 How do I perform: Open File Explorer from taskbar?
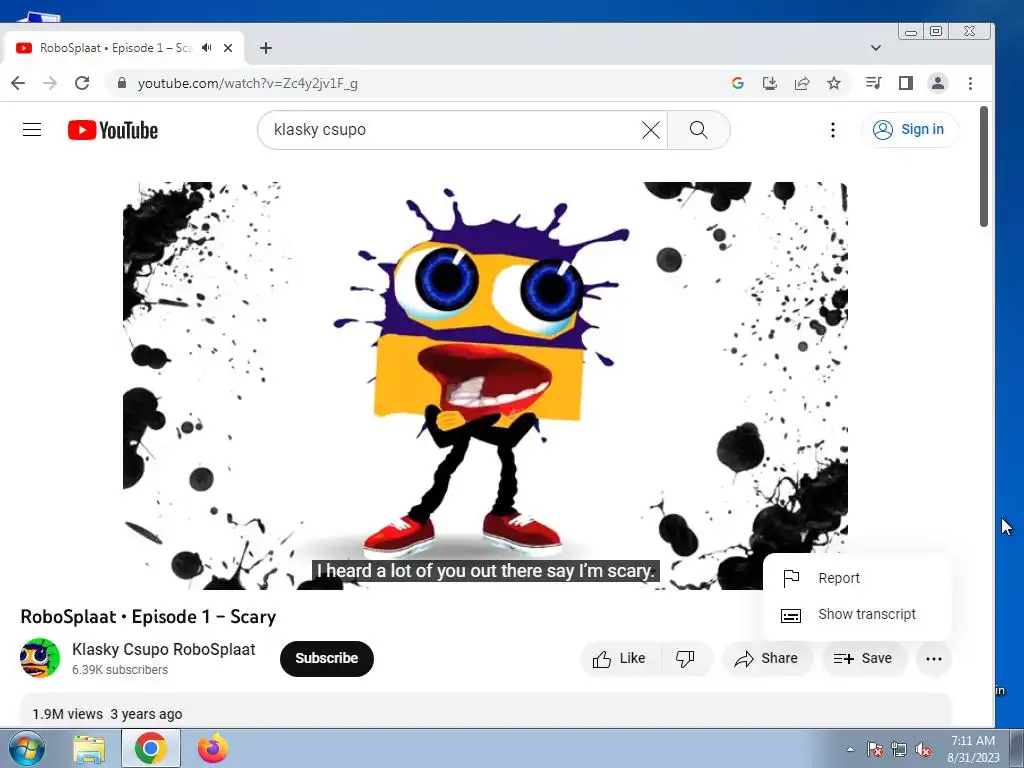[89, 748]
